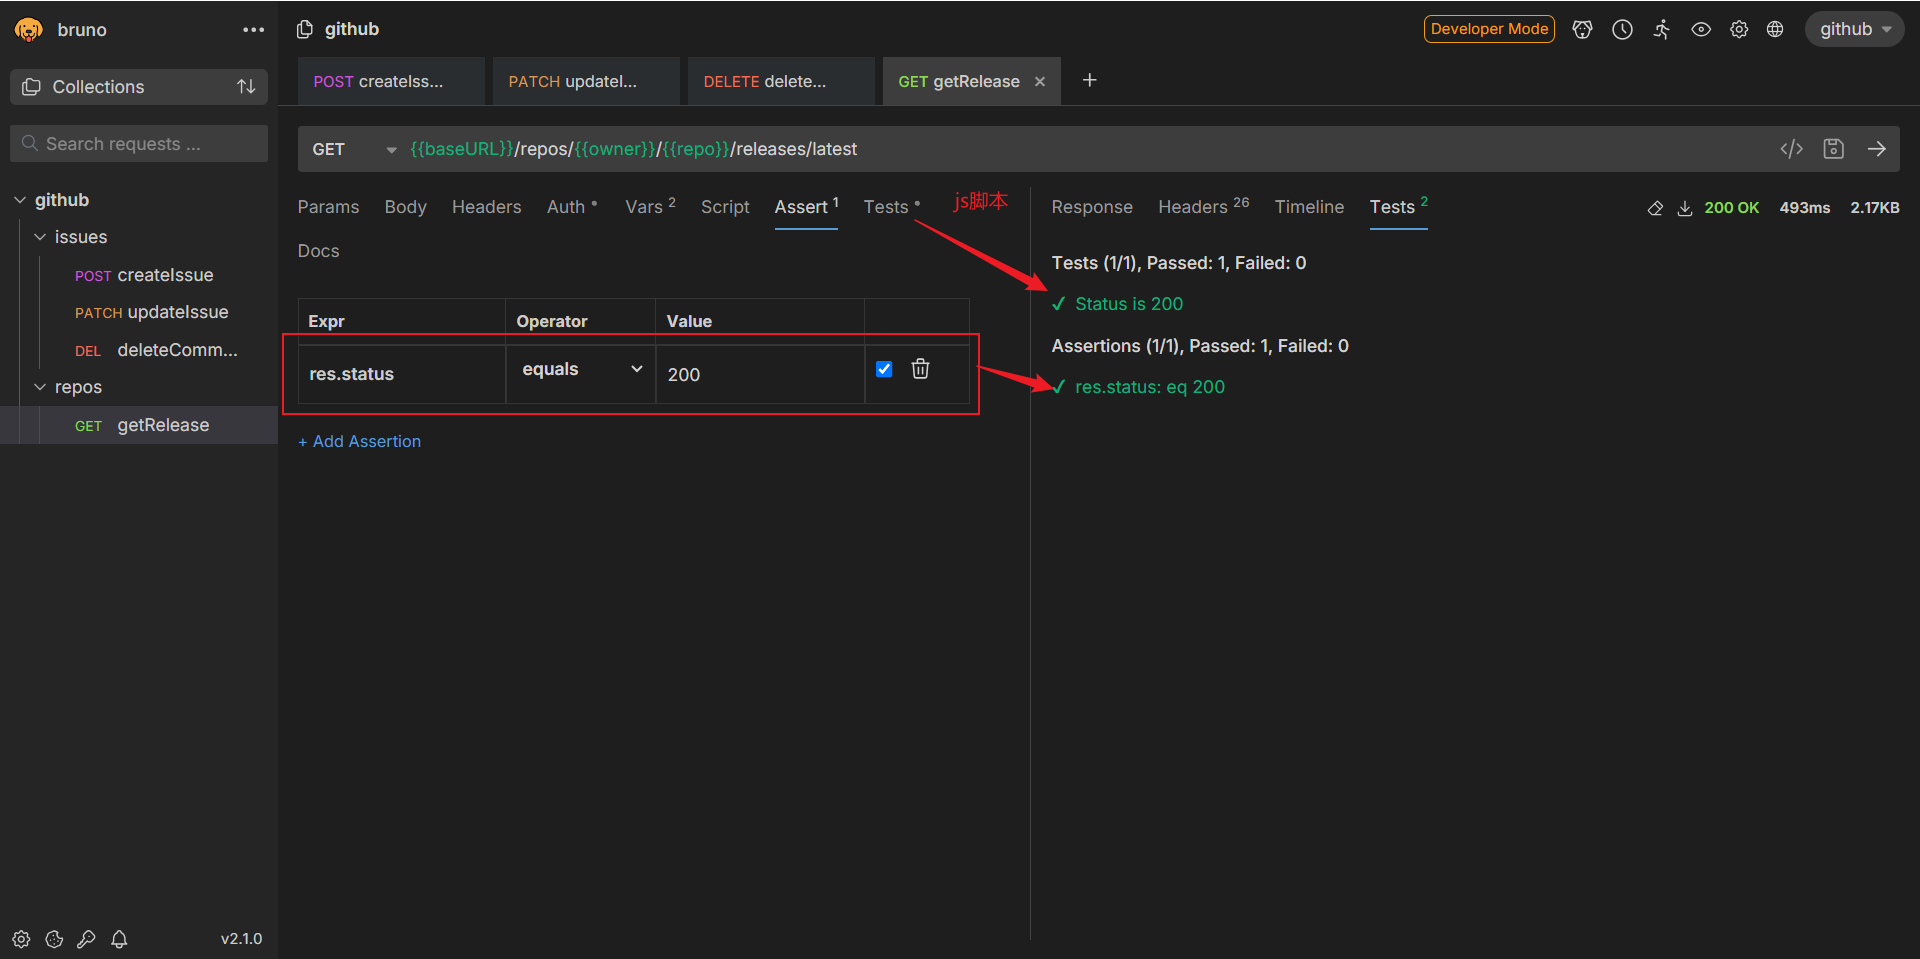This screenshot has width=1920, height=959.
Task: Toggle Developer Mode badge
Action: (1489, 29)
